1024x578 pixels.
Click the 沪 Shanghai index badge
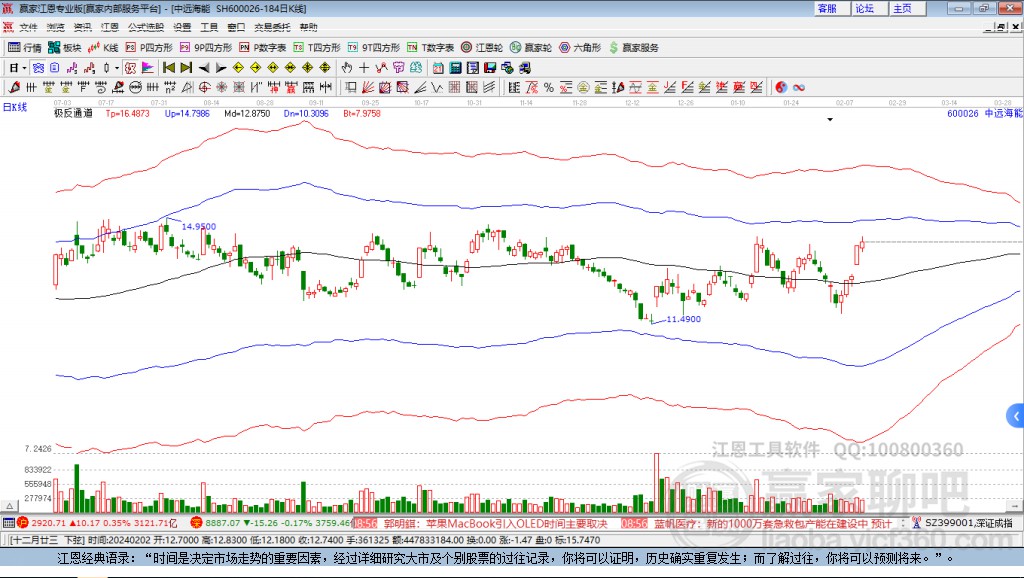(23, 522)
